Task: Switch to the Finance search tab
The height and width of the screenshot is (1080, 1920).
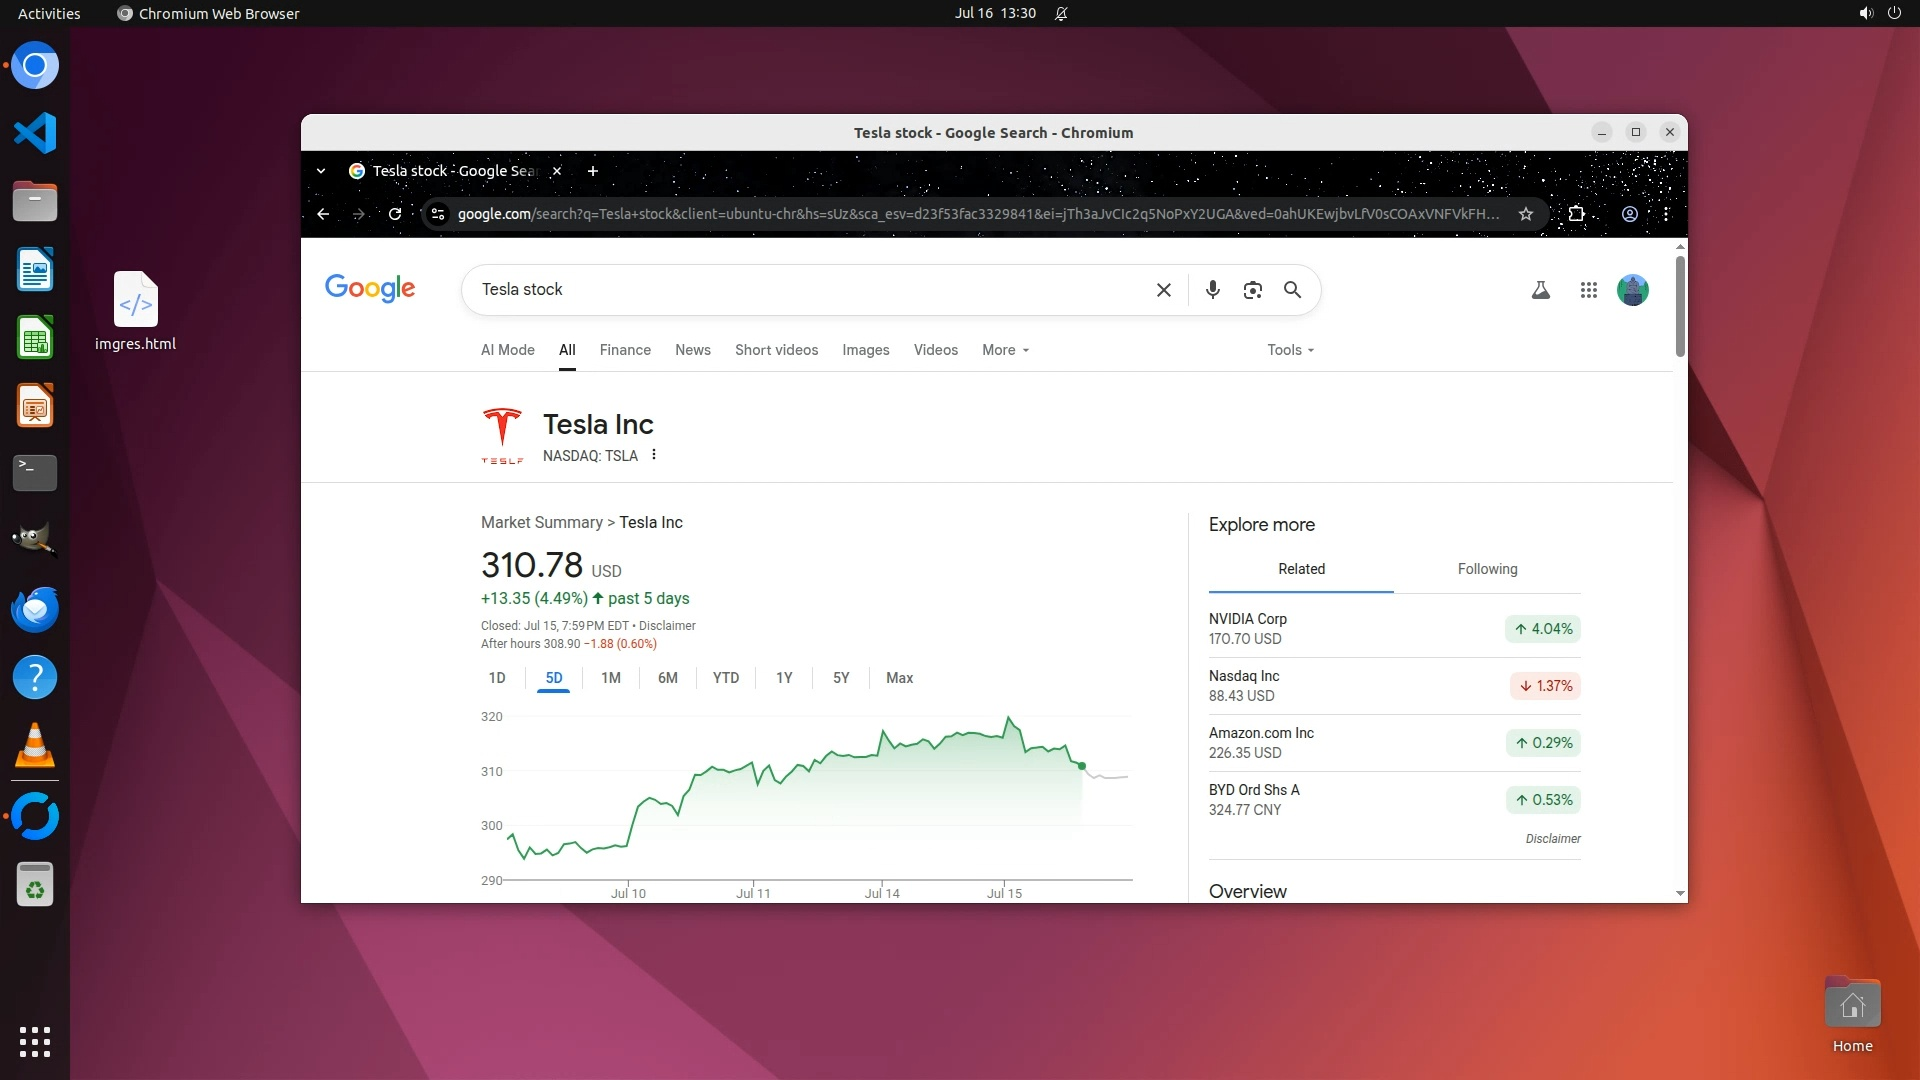Action: click(625, 350)
